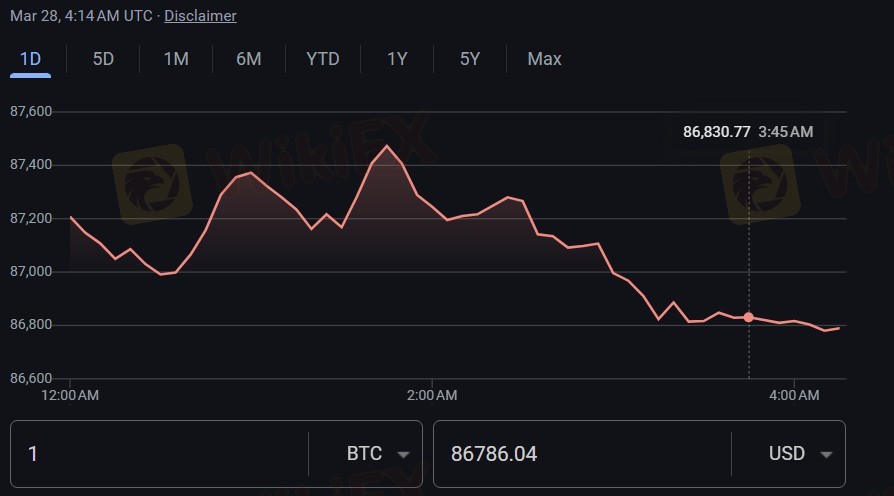
Task: Click the 86,830.77 price tooltip
Action: [716, 131]
